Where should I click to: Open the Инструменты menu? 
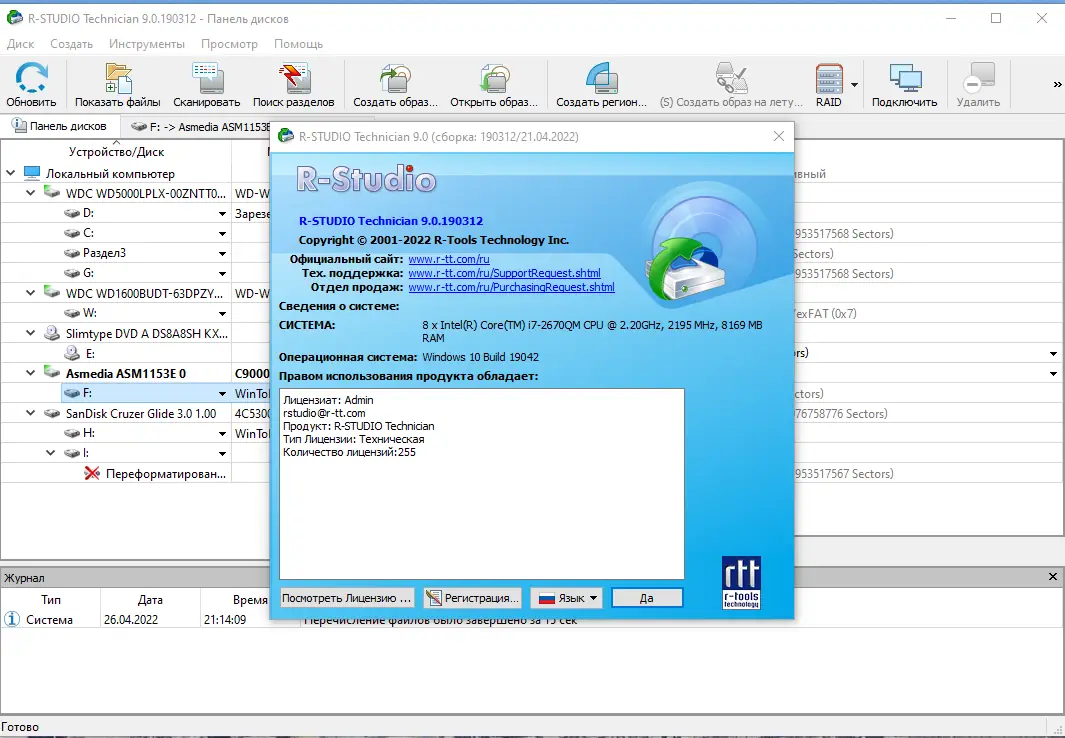coord(146,44)
